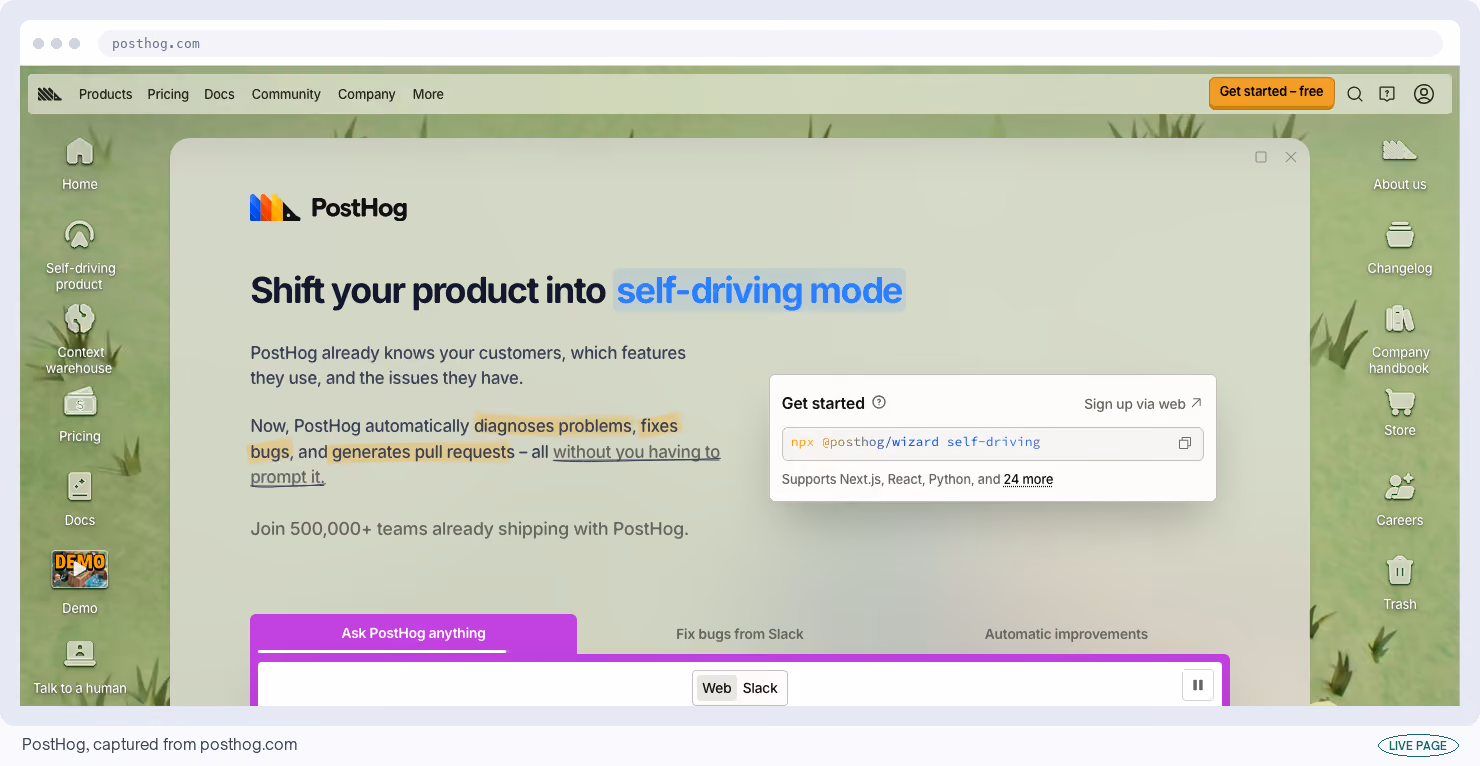Screen dimensions: 1480x766
Task: Play the Demo video thumbnail
Action: (80, 570)
